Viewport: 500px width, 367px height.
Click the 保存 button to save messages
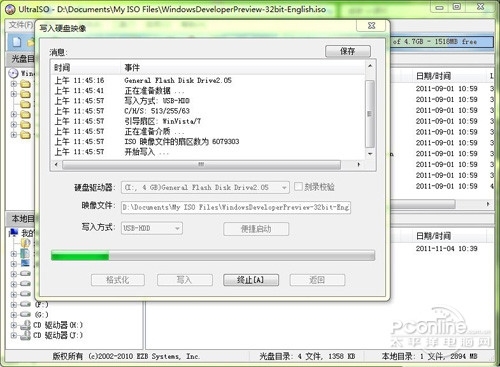tap(348, 51)
